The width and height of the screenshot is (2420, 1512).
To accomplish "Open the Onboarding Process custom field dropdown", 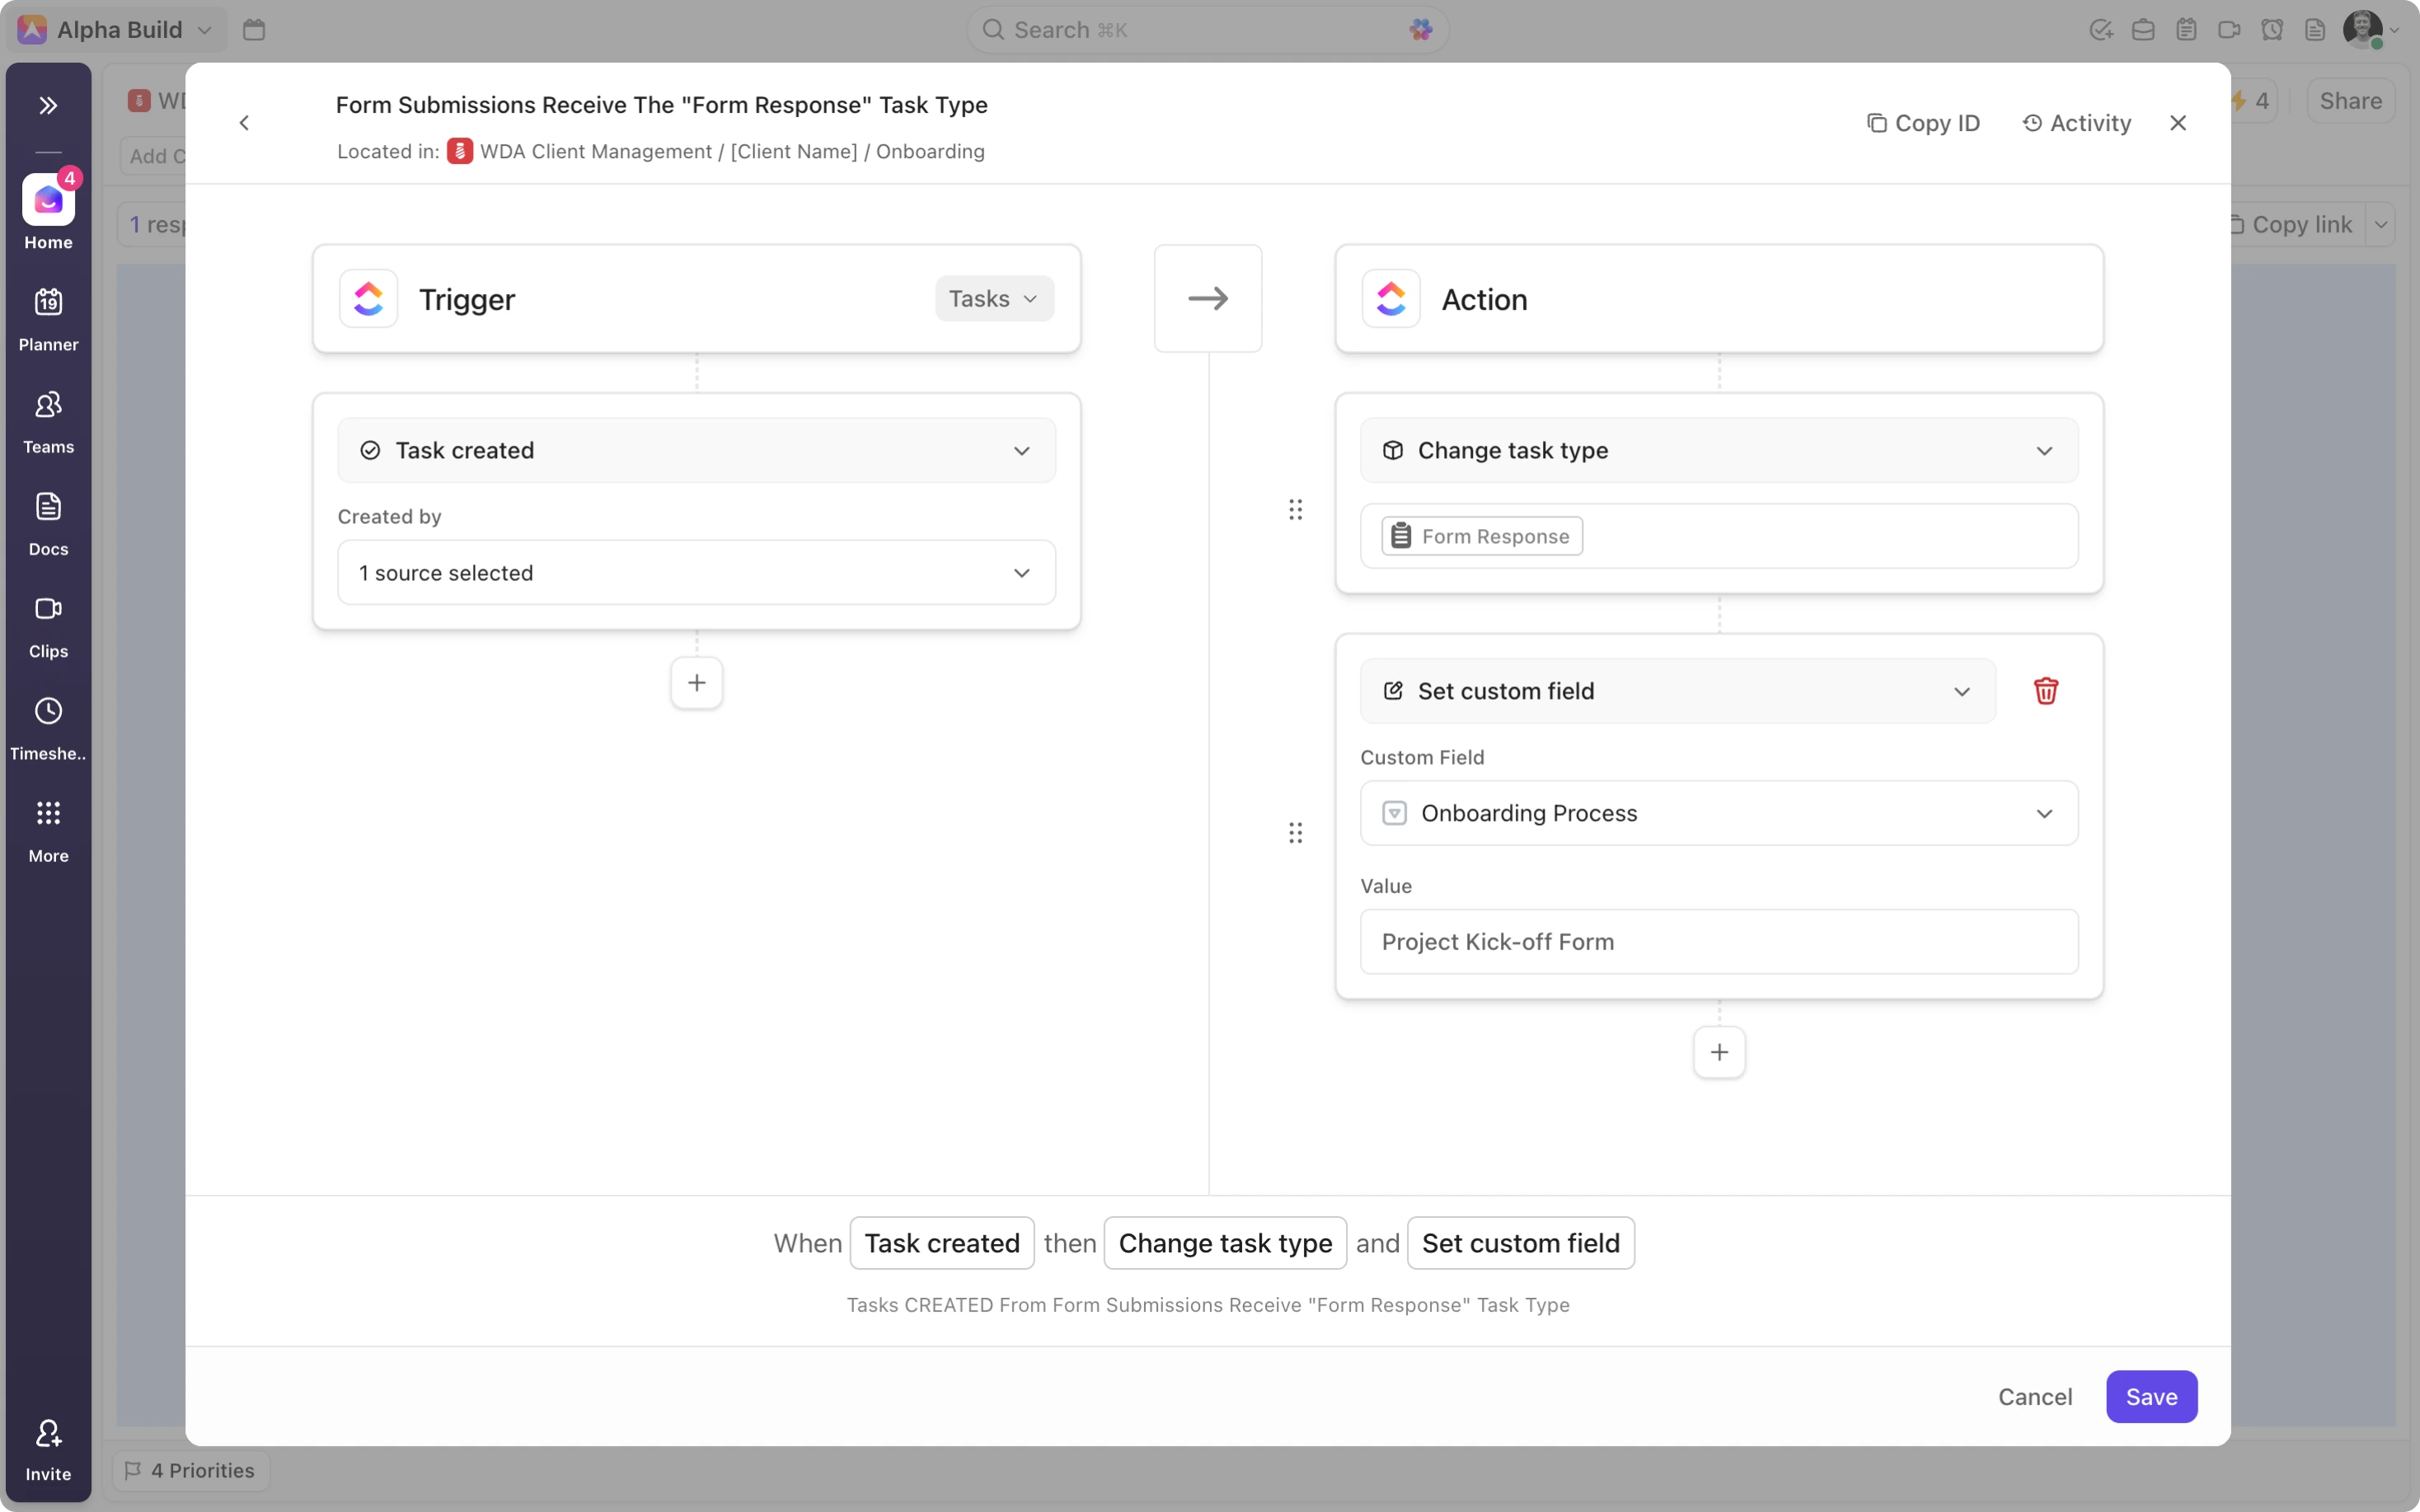I will click(1718, 813).
